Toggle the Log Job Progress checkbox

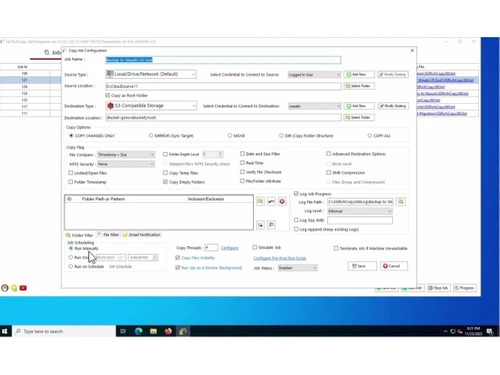coord(296,194)
